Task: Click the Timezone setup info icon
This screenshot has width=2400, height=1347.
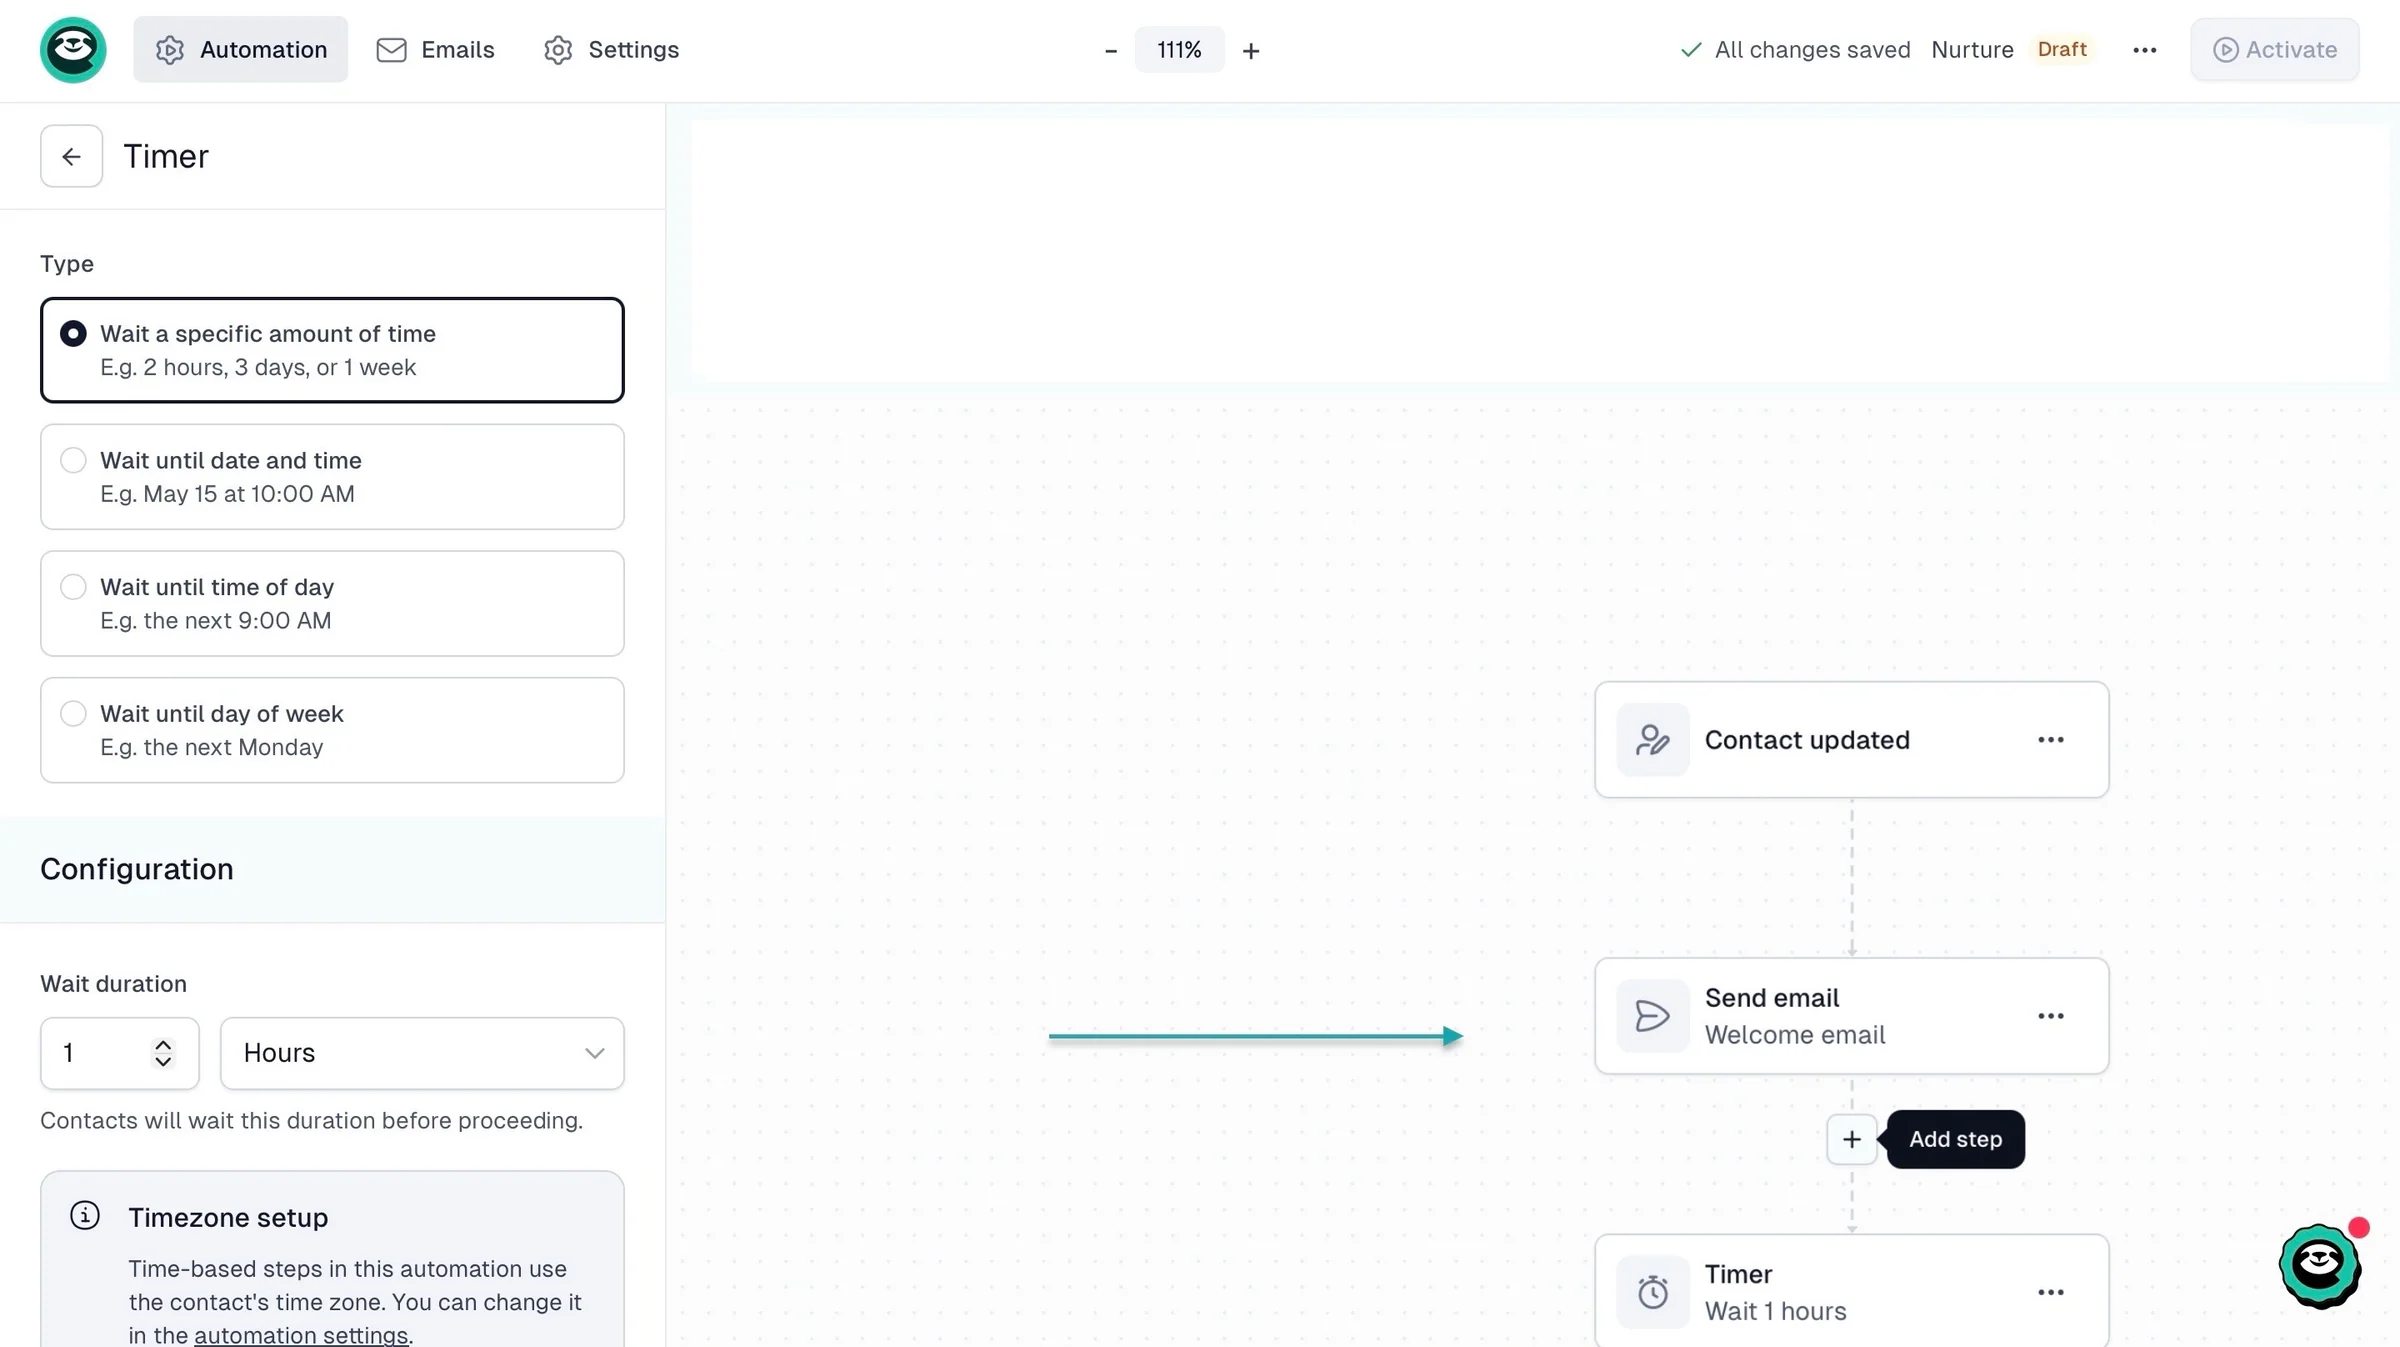Action: pyautogui.click(x=85, y=1216)
